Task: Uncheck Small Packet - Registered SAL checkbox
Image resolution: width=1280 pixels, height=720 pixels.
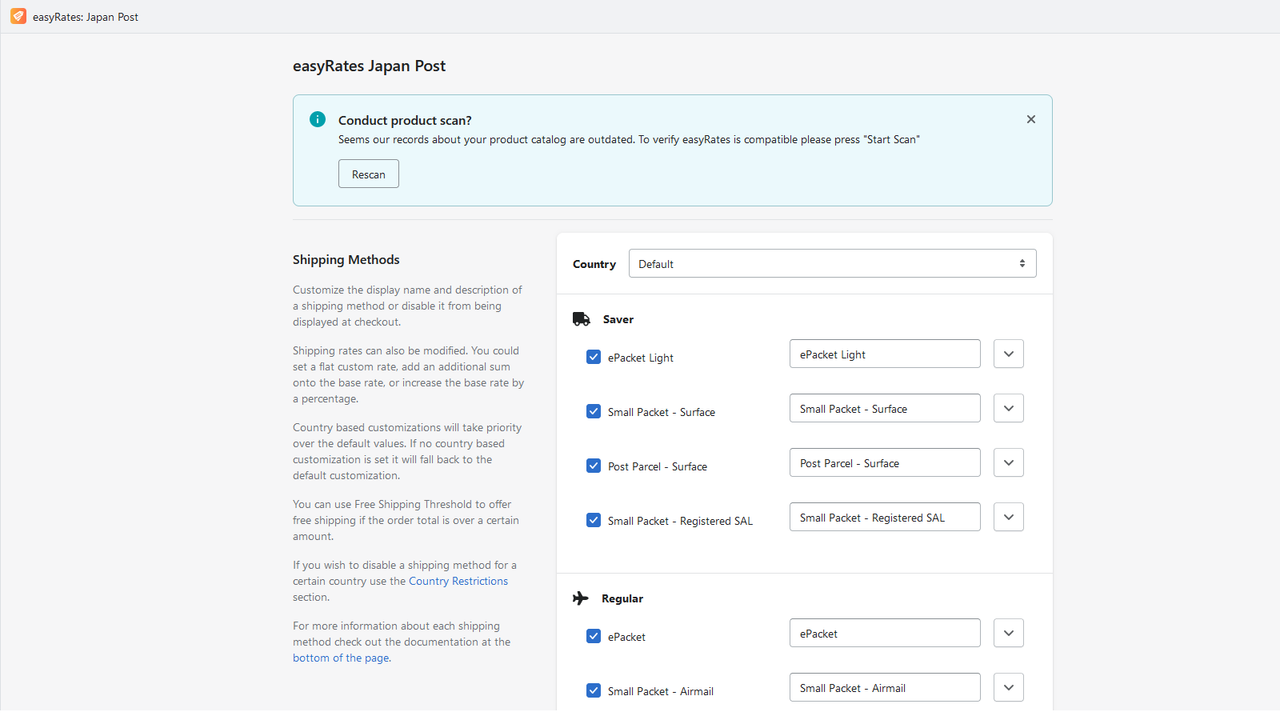Action: click(593, 520)
